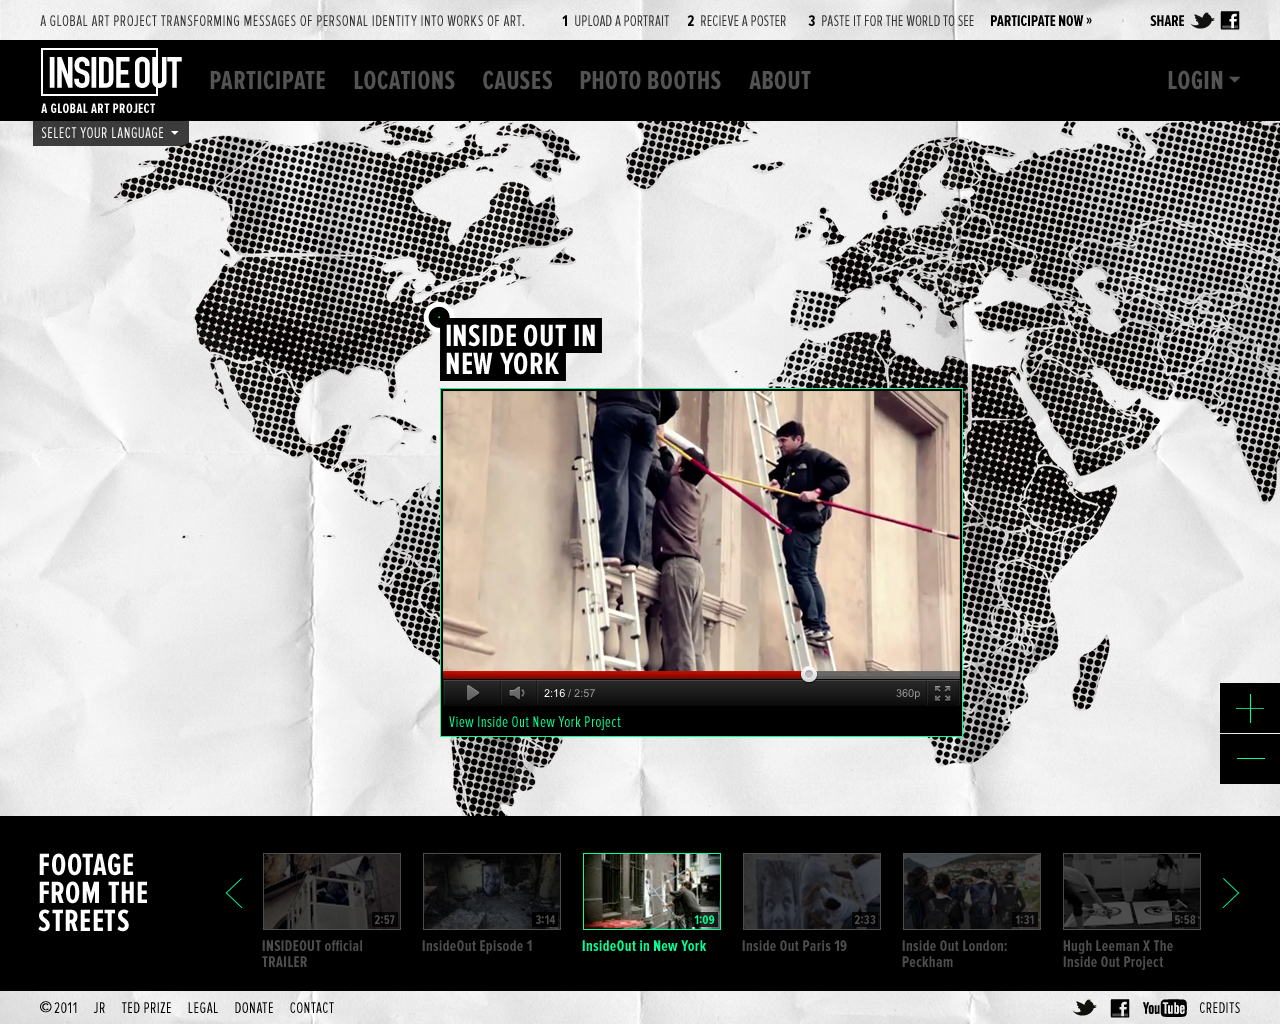Image resolution: width=1280 pixels, height=1024 pixels.
Task: Change the 360p video quality setting
Action: tap(908, 693)
